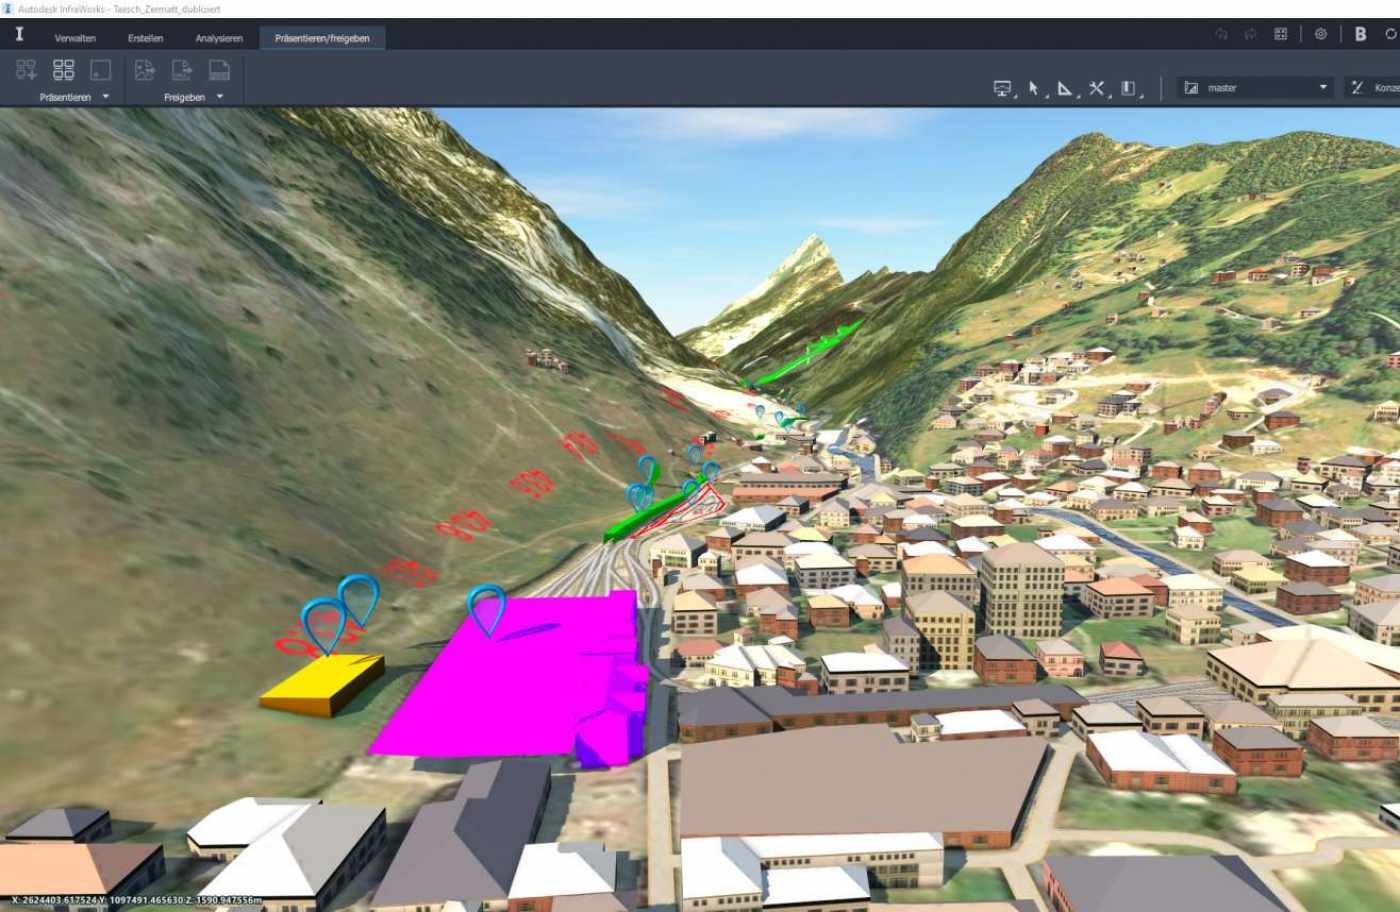Open the crossed wrench tools icon
This screenshot has width=1400, height=912.
(x=1097, y=89)
